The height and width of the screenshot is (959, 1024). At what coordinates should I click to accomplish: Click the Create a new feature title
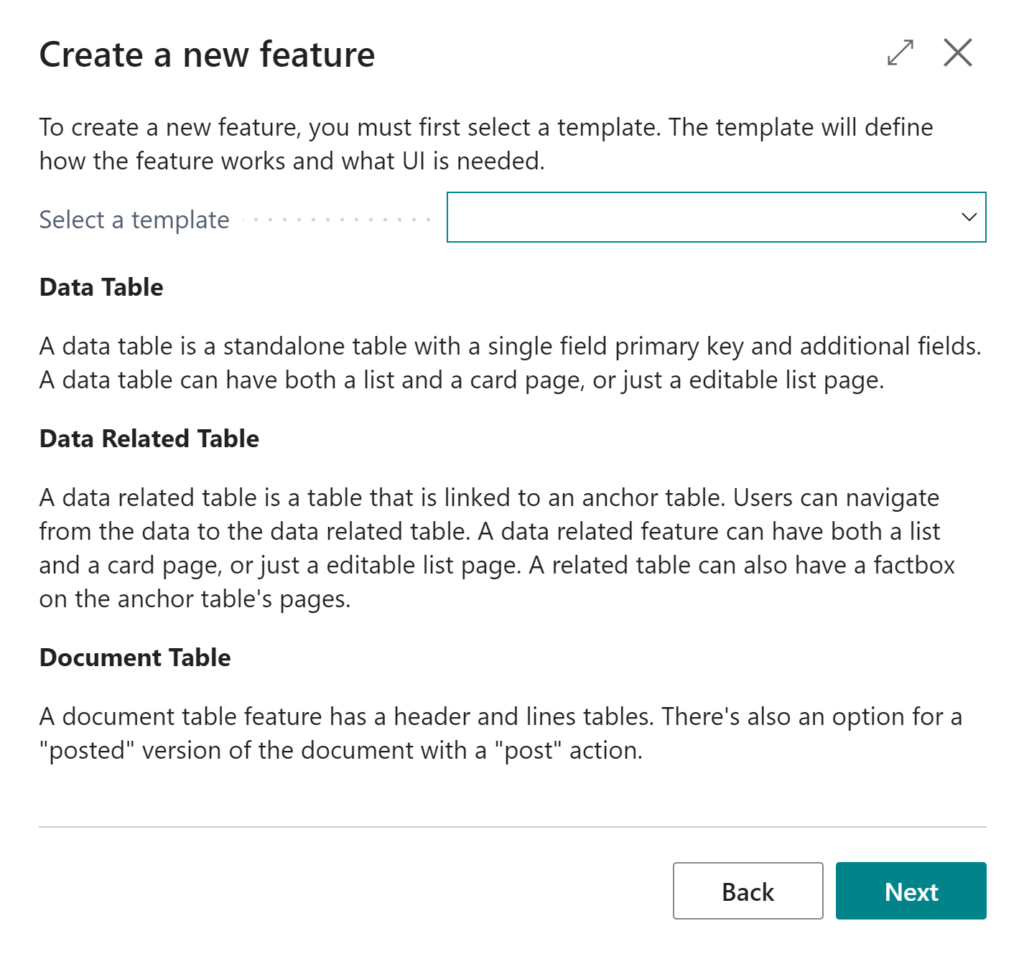207,54
